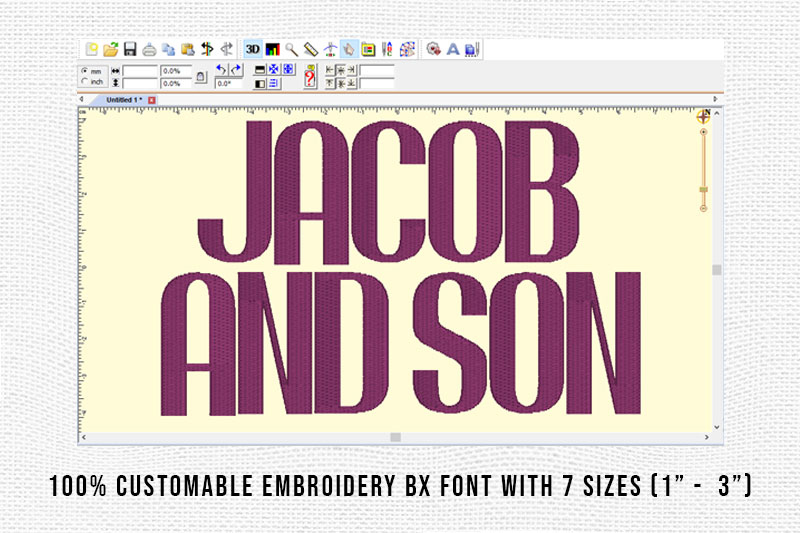
Task: Select the hand pan tool
Action: tap(349, 49)
